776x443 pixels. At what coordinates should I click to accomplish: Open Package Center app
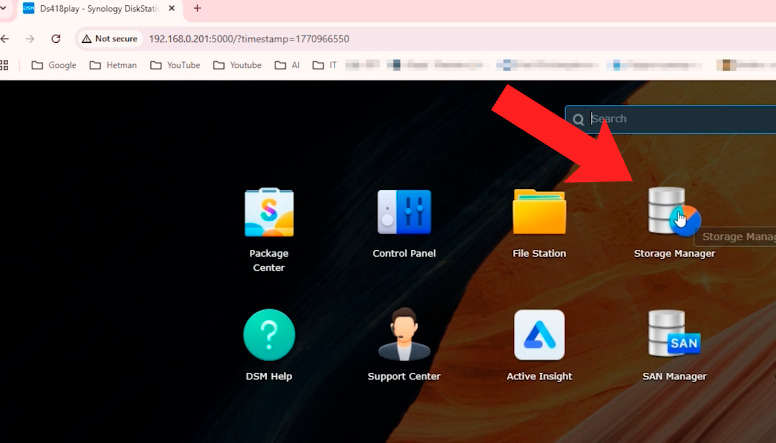click(269, 212)
